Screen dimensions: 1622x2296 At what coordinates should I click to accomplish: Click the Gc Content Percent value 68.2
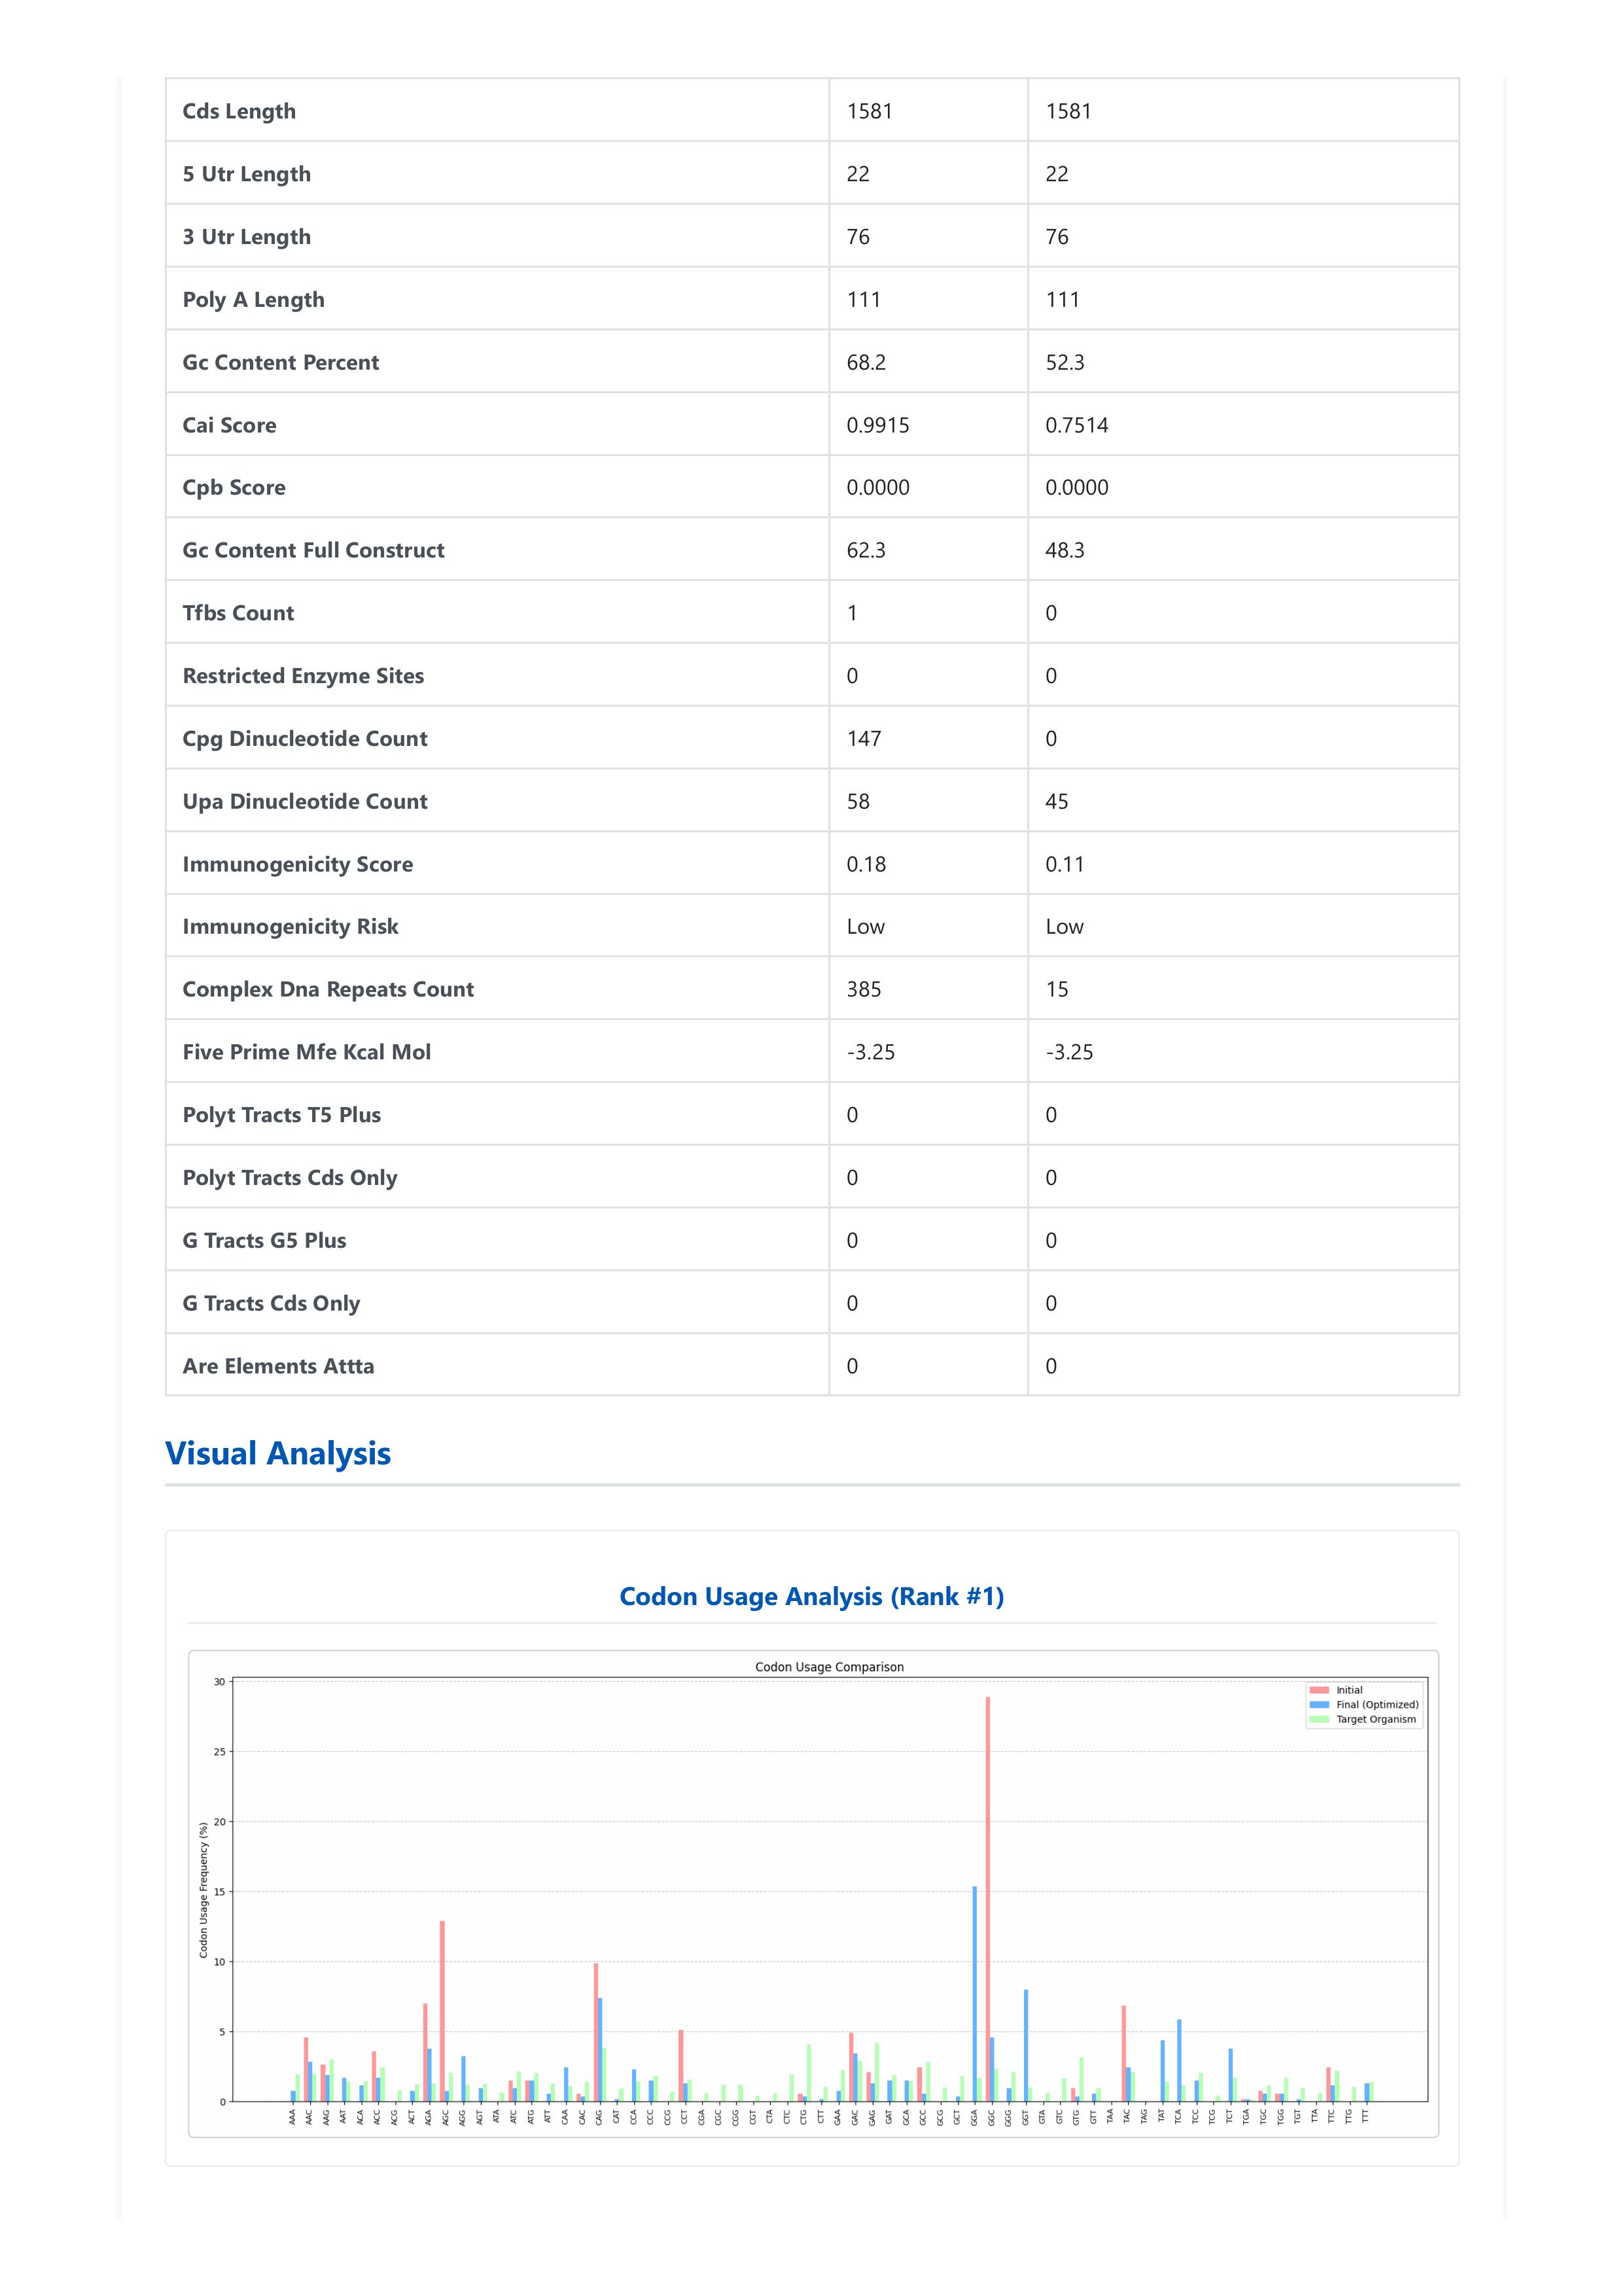click(x=866, y=362)
